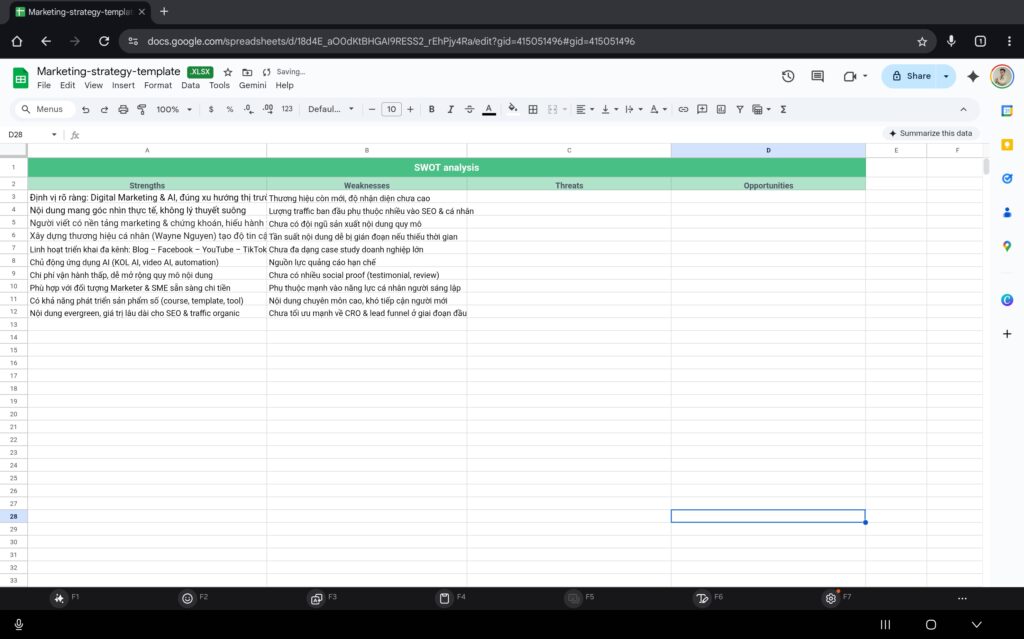Screen dimensions: 1024x639
Task: Open the zoom 100% dropdown
Action: (173, 109)
